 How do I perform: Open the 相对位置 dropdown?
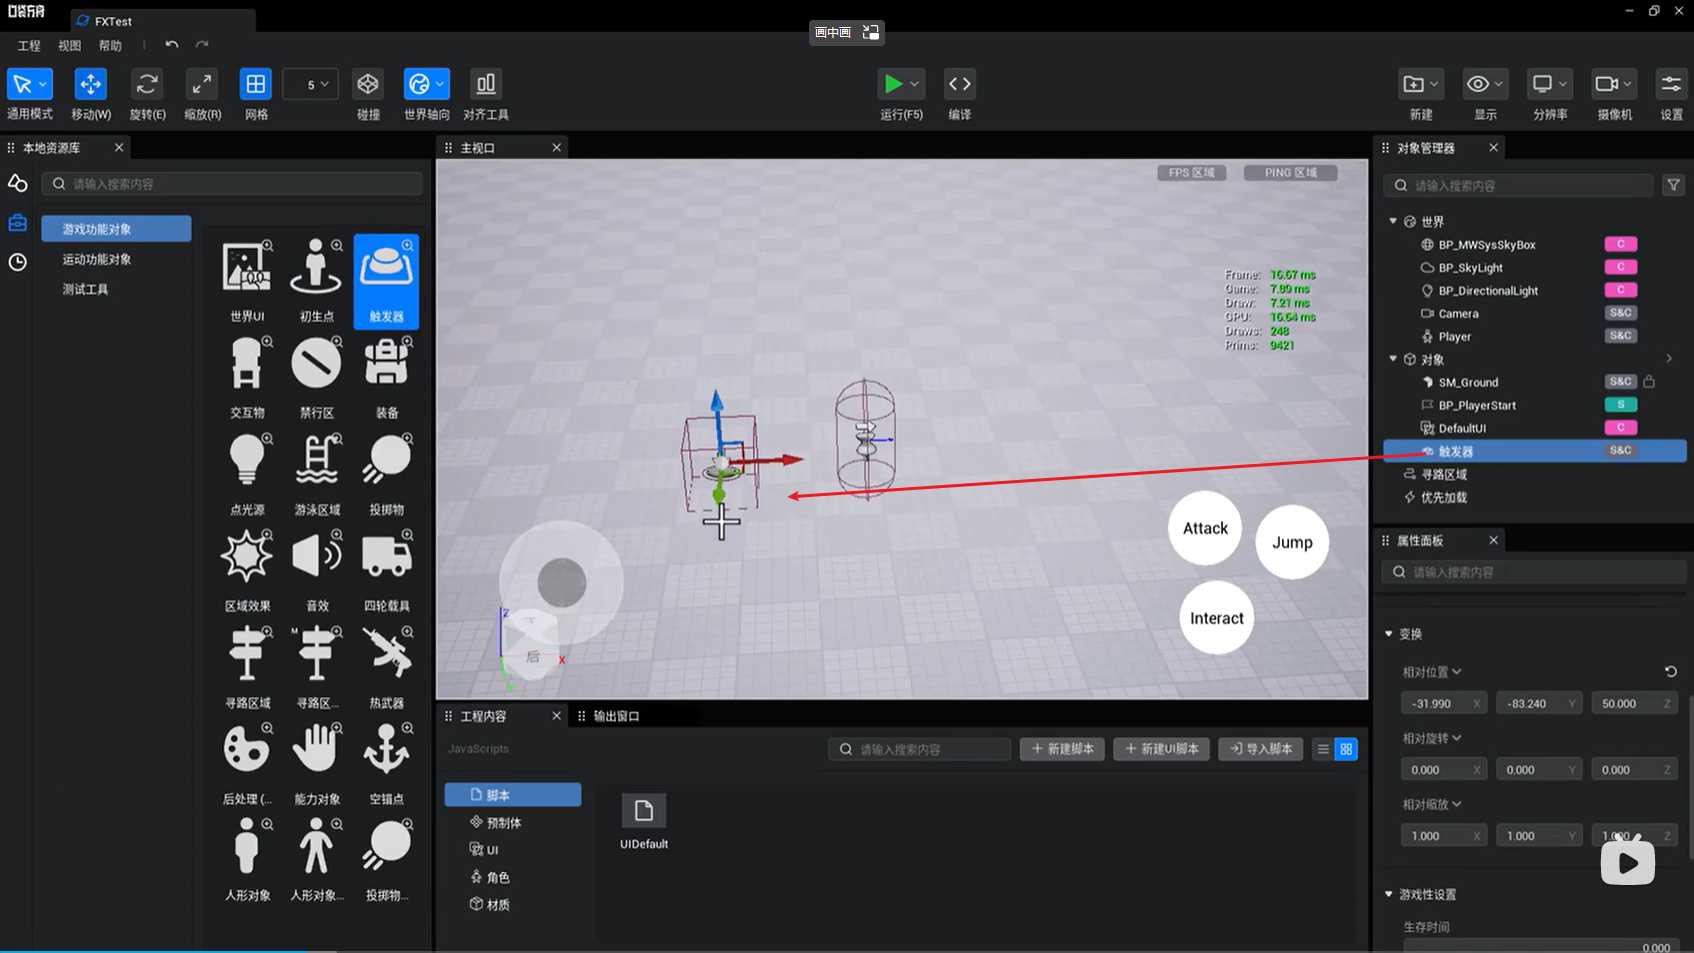pyautogui.click(x=1432, y=672)
